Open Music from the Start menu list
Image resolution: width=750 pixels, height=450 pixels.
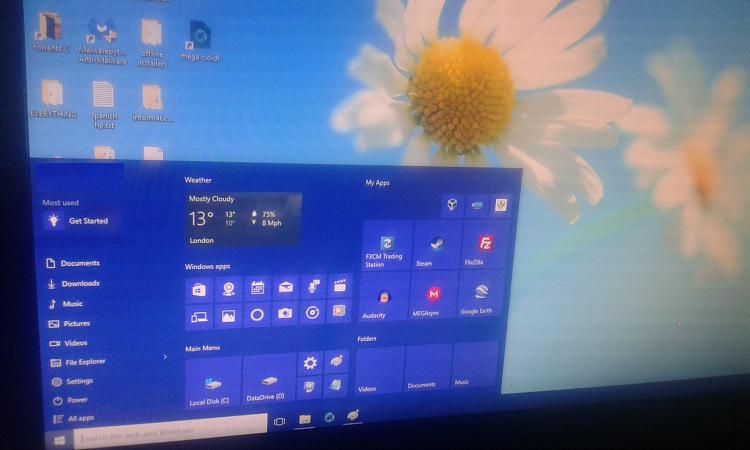coord(66,304)
